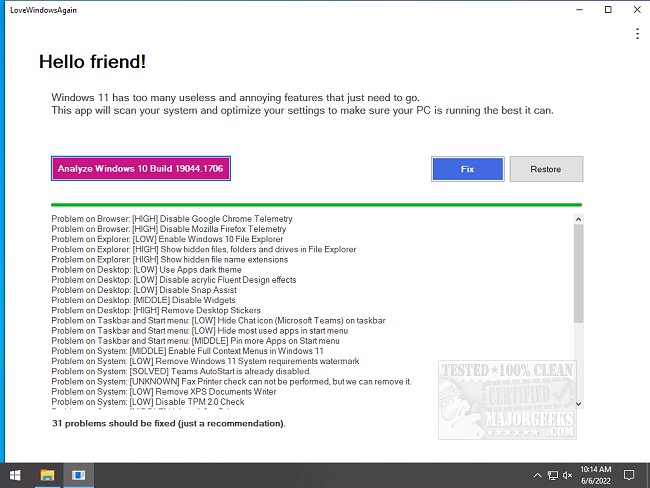Select 'Disable acrylic Fluent Design effects' line
The width and height of the screenshot is (650, 488).
[174, 280]
